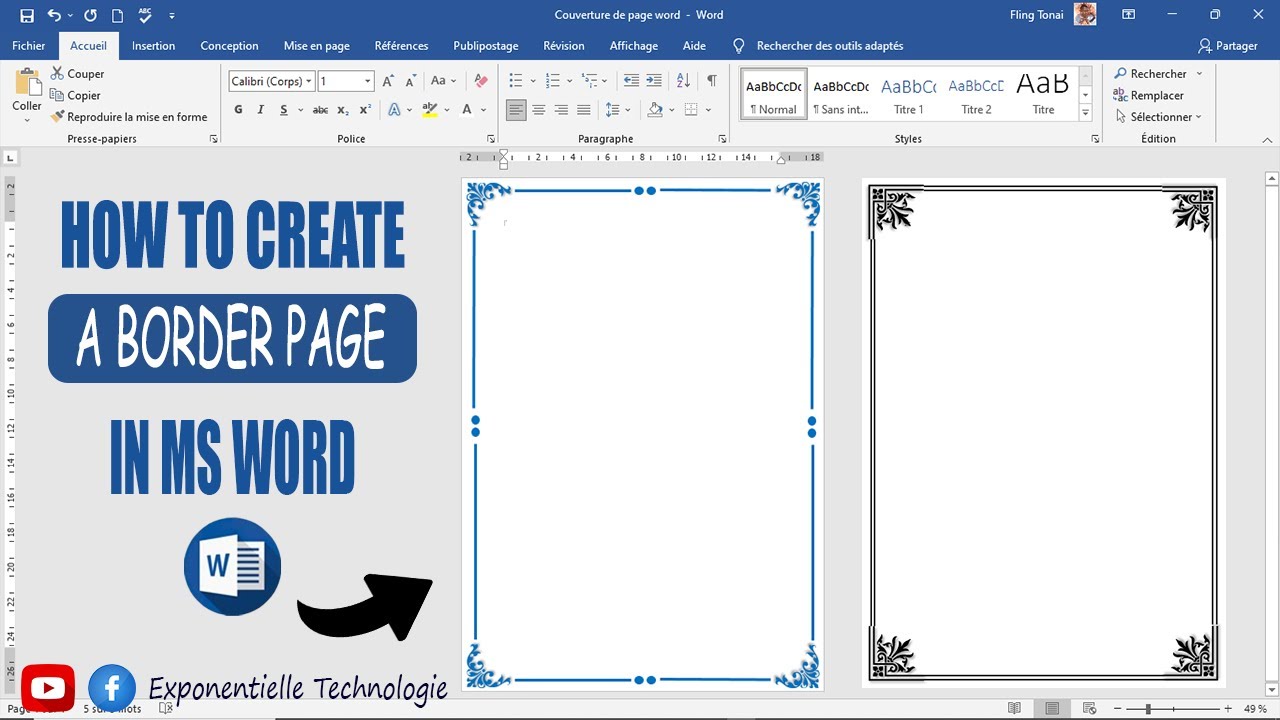This screenshot has height=720, width=1280.
Task: Click the Undo arrow in quick access toolbar
Action: click(x=54, y=16)
